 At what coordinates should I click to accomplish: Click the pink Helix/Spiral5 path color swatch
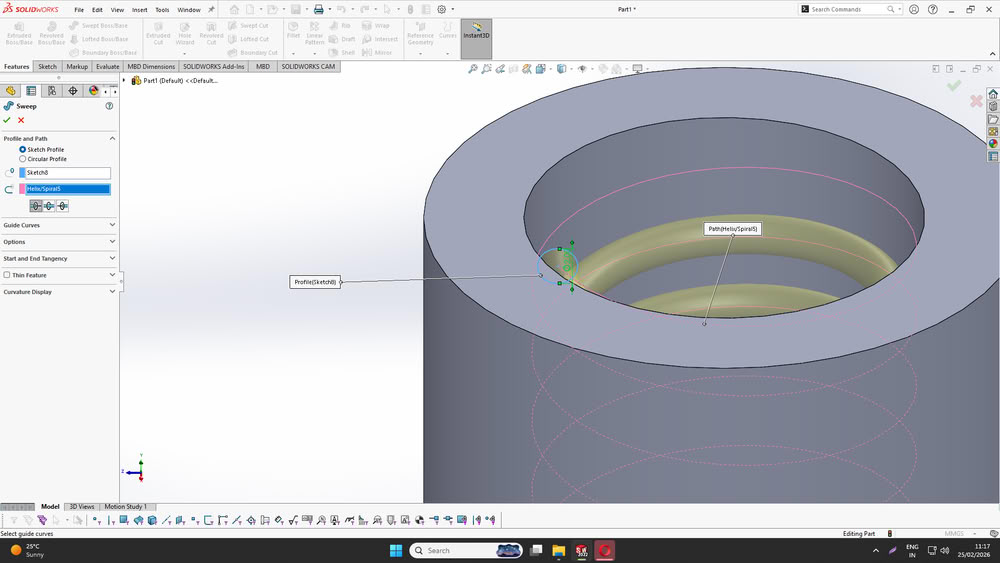[x=22, y=189]
